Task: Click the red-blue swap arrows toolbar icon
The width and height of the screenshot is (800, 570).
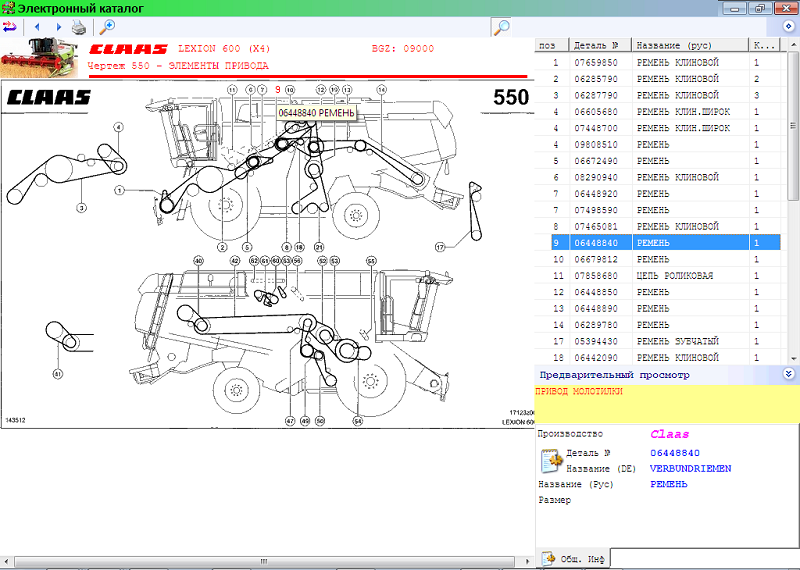Action: coord(9,27)
